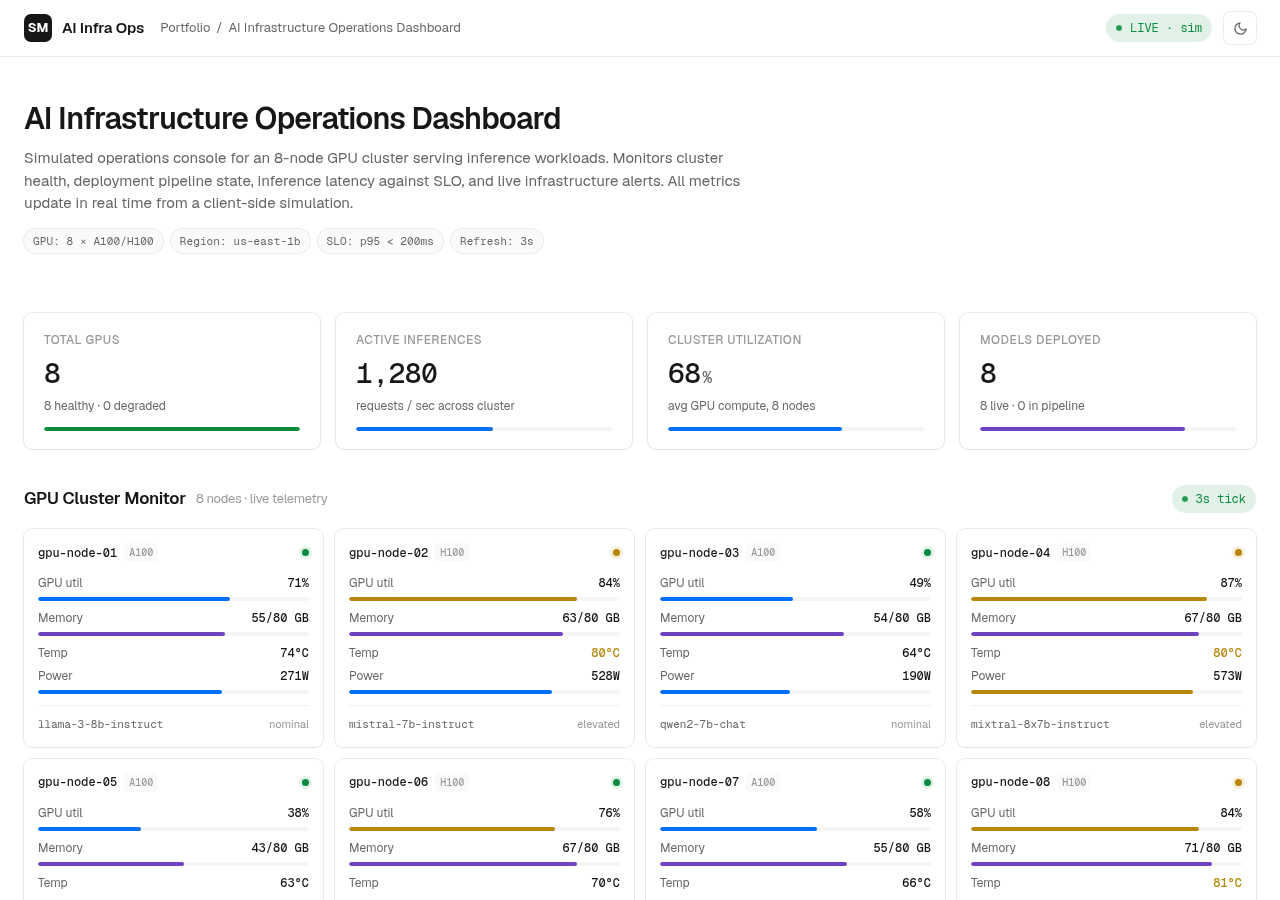Click gpu-node-02 amber status dot
The width and height of the screenshot is (1280, 900).
[616, 552]
